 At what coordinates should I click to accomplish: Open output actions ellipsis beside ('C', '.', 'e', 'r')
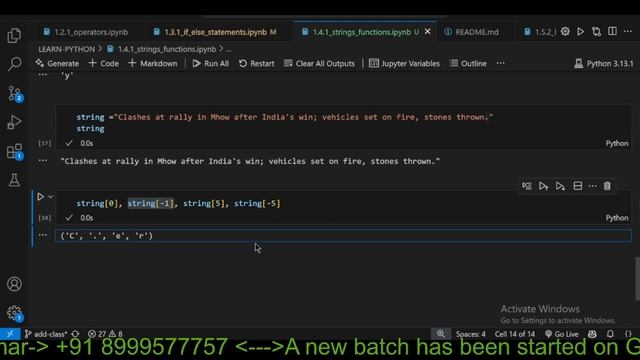click(42, 235)
